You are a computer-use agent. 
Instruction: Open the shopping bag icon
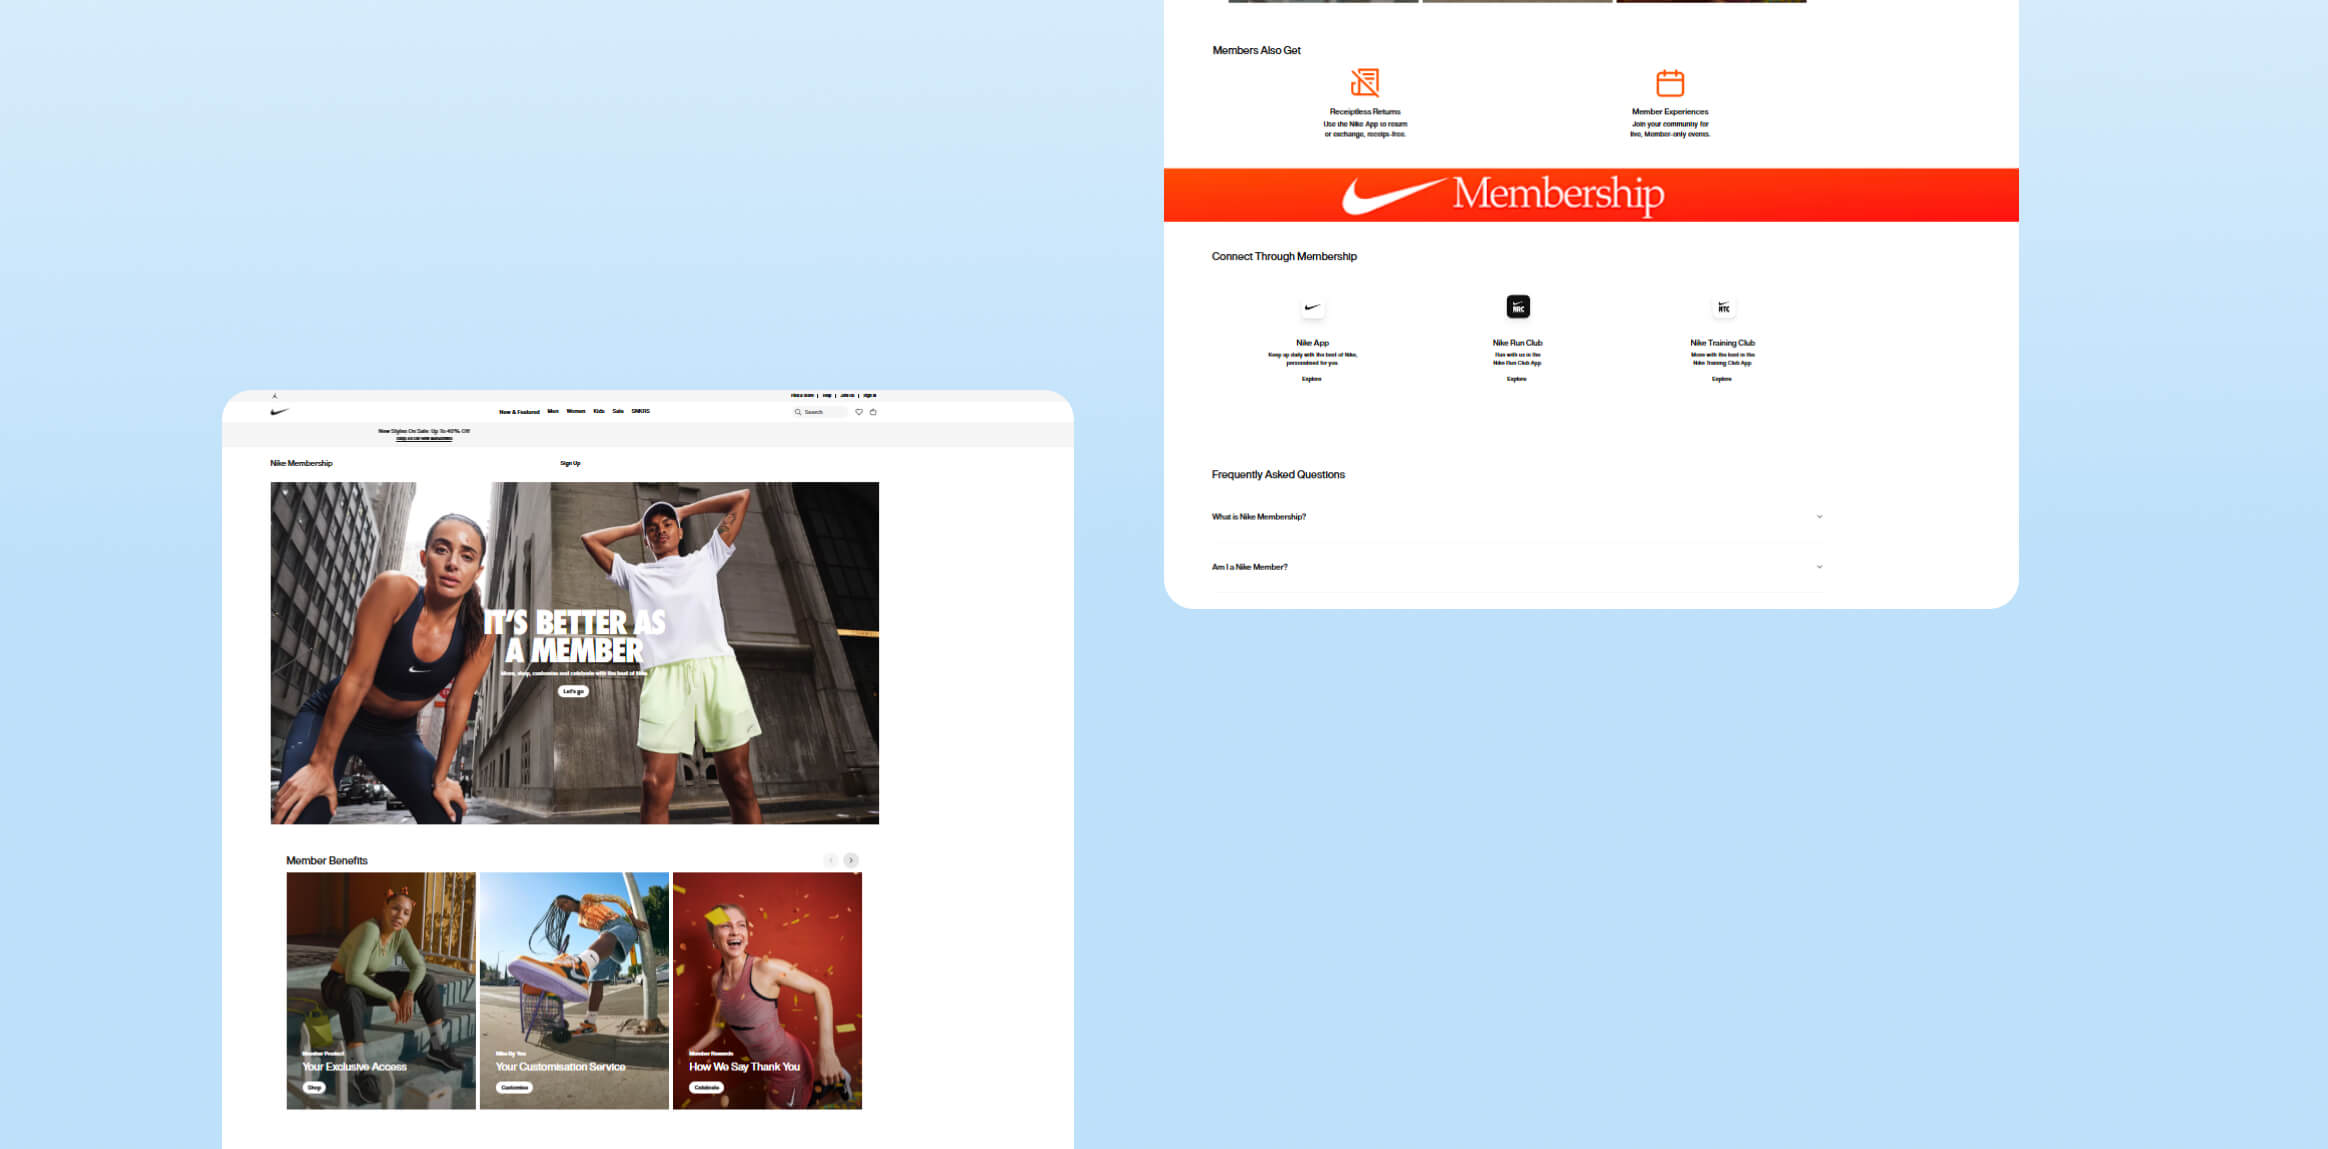873,412
